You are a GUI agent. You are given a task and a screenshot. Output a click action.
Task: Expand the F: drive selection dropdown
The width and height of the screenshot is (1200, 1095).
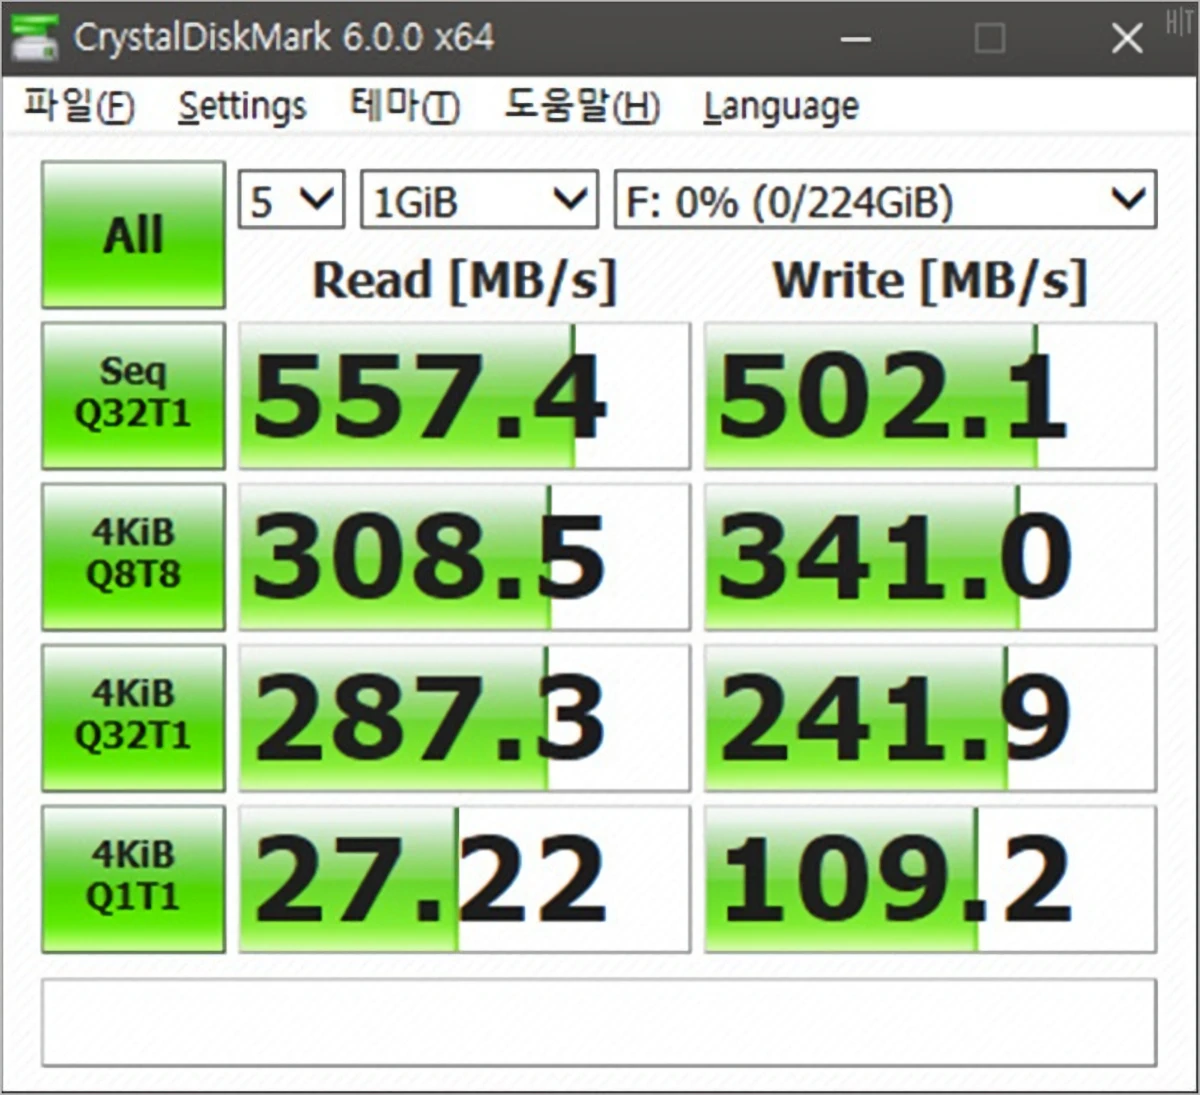point(885,200)
